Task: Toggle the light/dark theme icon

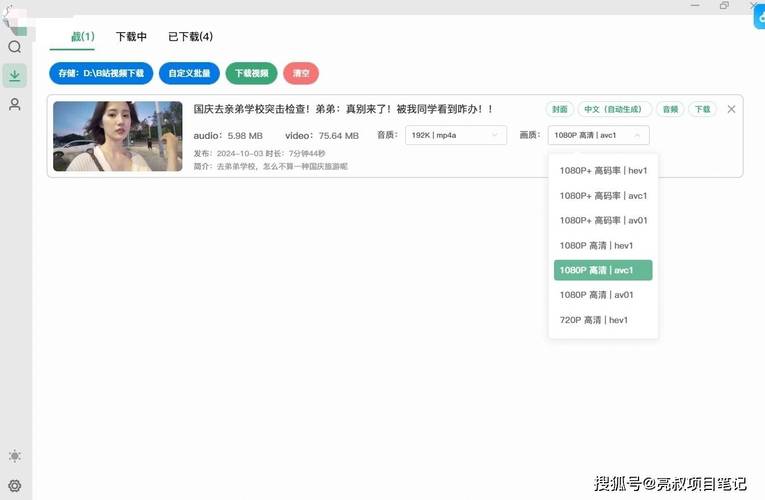Action: (x=15, y=456)
